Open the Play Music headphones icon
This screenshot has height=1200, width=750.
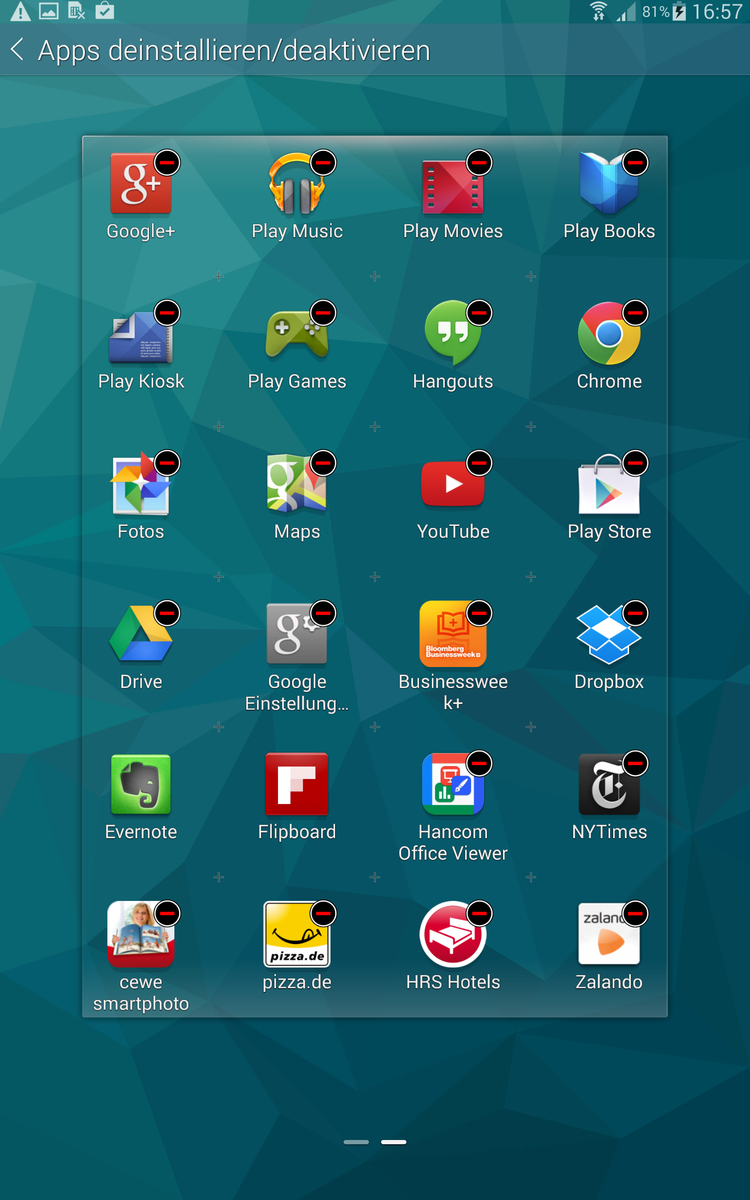(297, 184)
